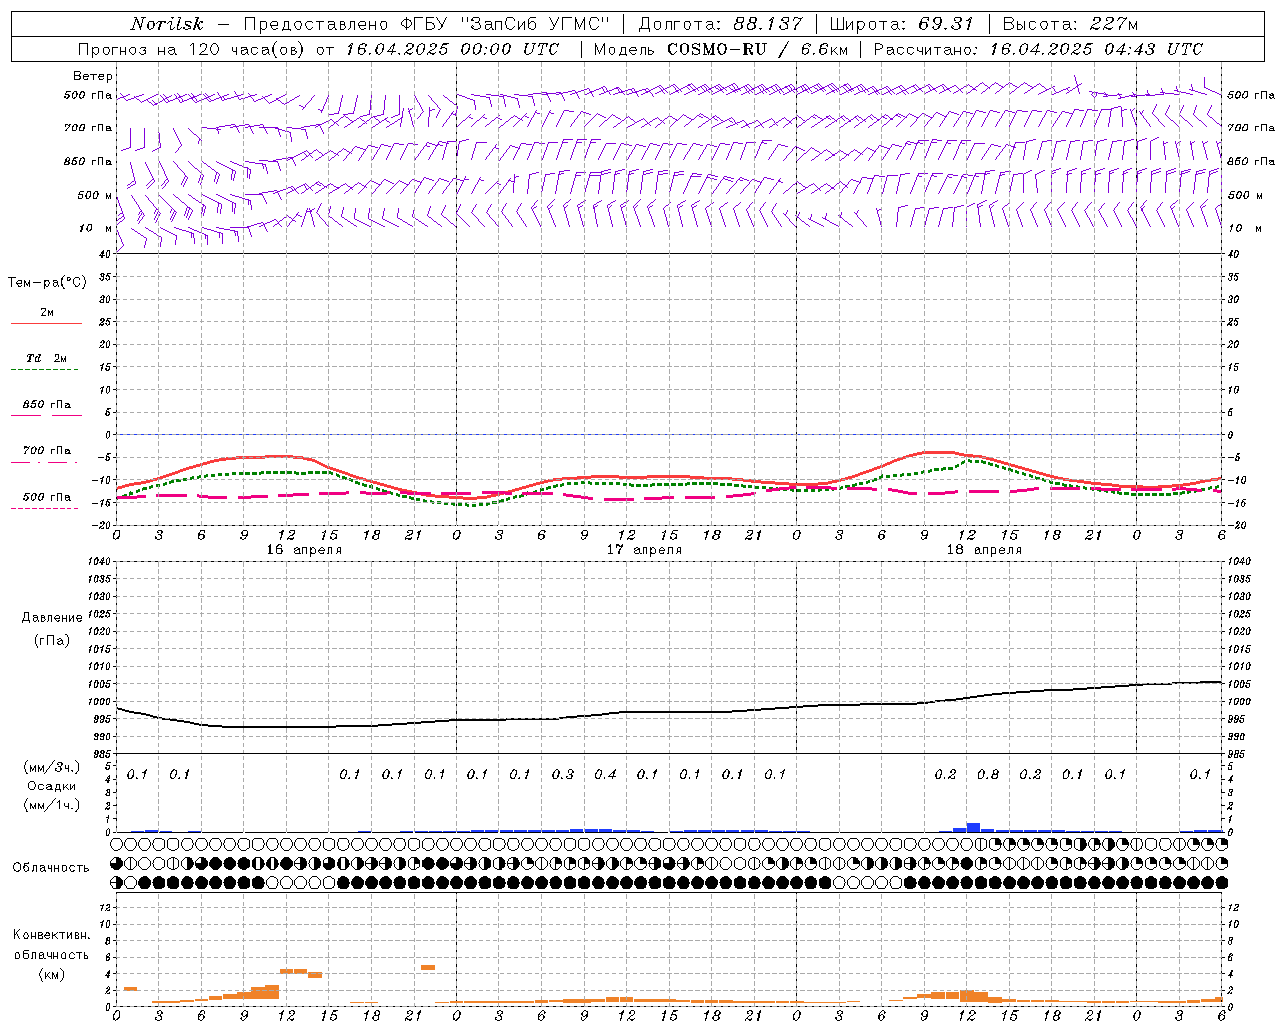Screen dimensions: 1280x1024
Task: Click the left 500 м wind level label
Action: (95, 195)
